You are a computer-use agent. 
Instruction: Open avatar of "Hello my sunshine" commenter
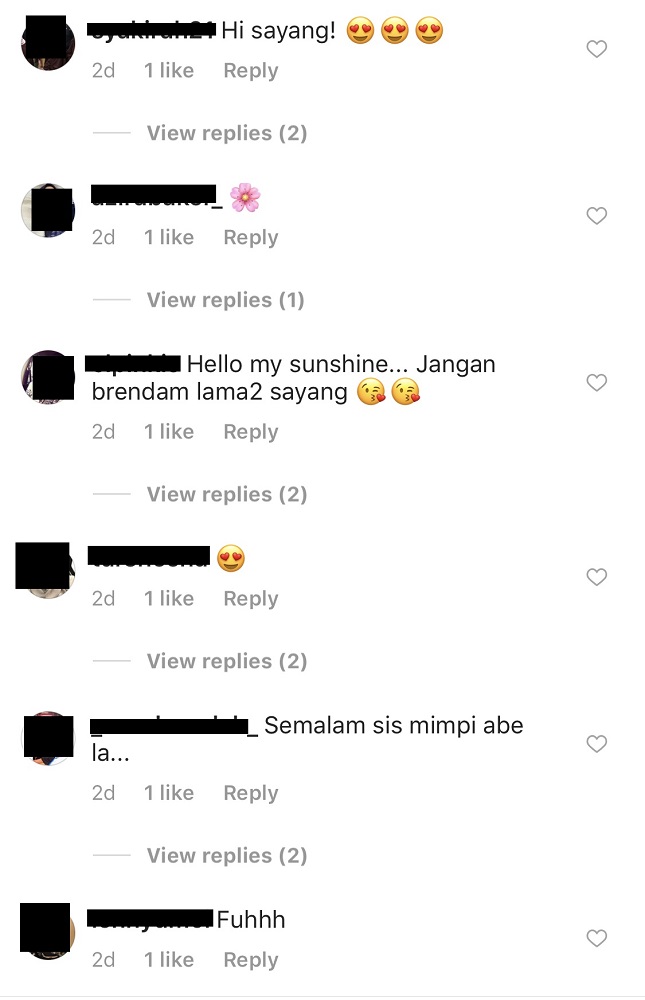pyautogui.click(x=48, y=377)
